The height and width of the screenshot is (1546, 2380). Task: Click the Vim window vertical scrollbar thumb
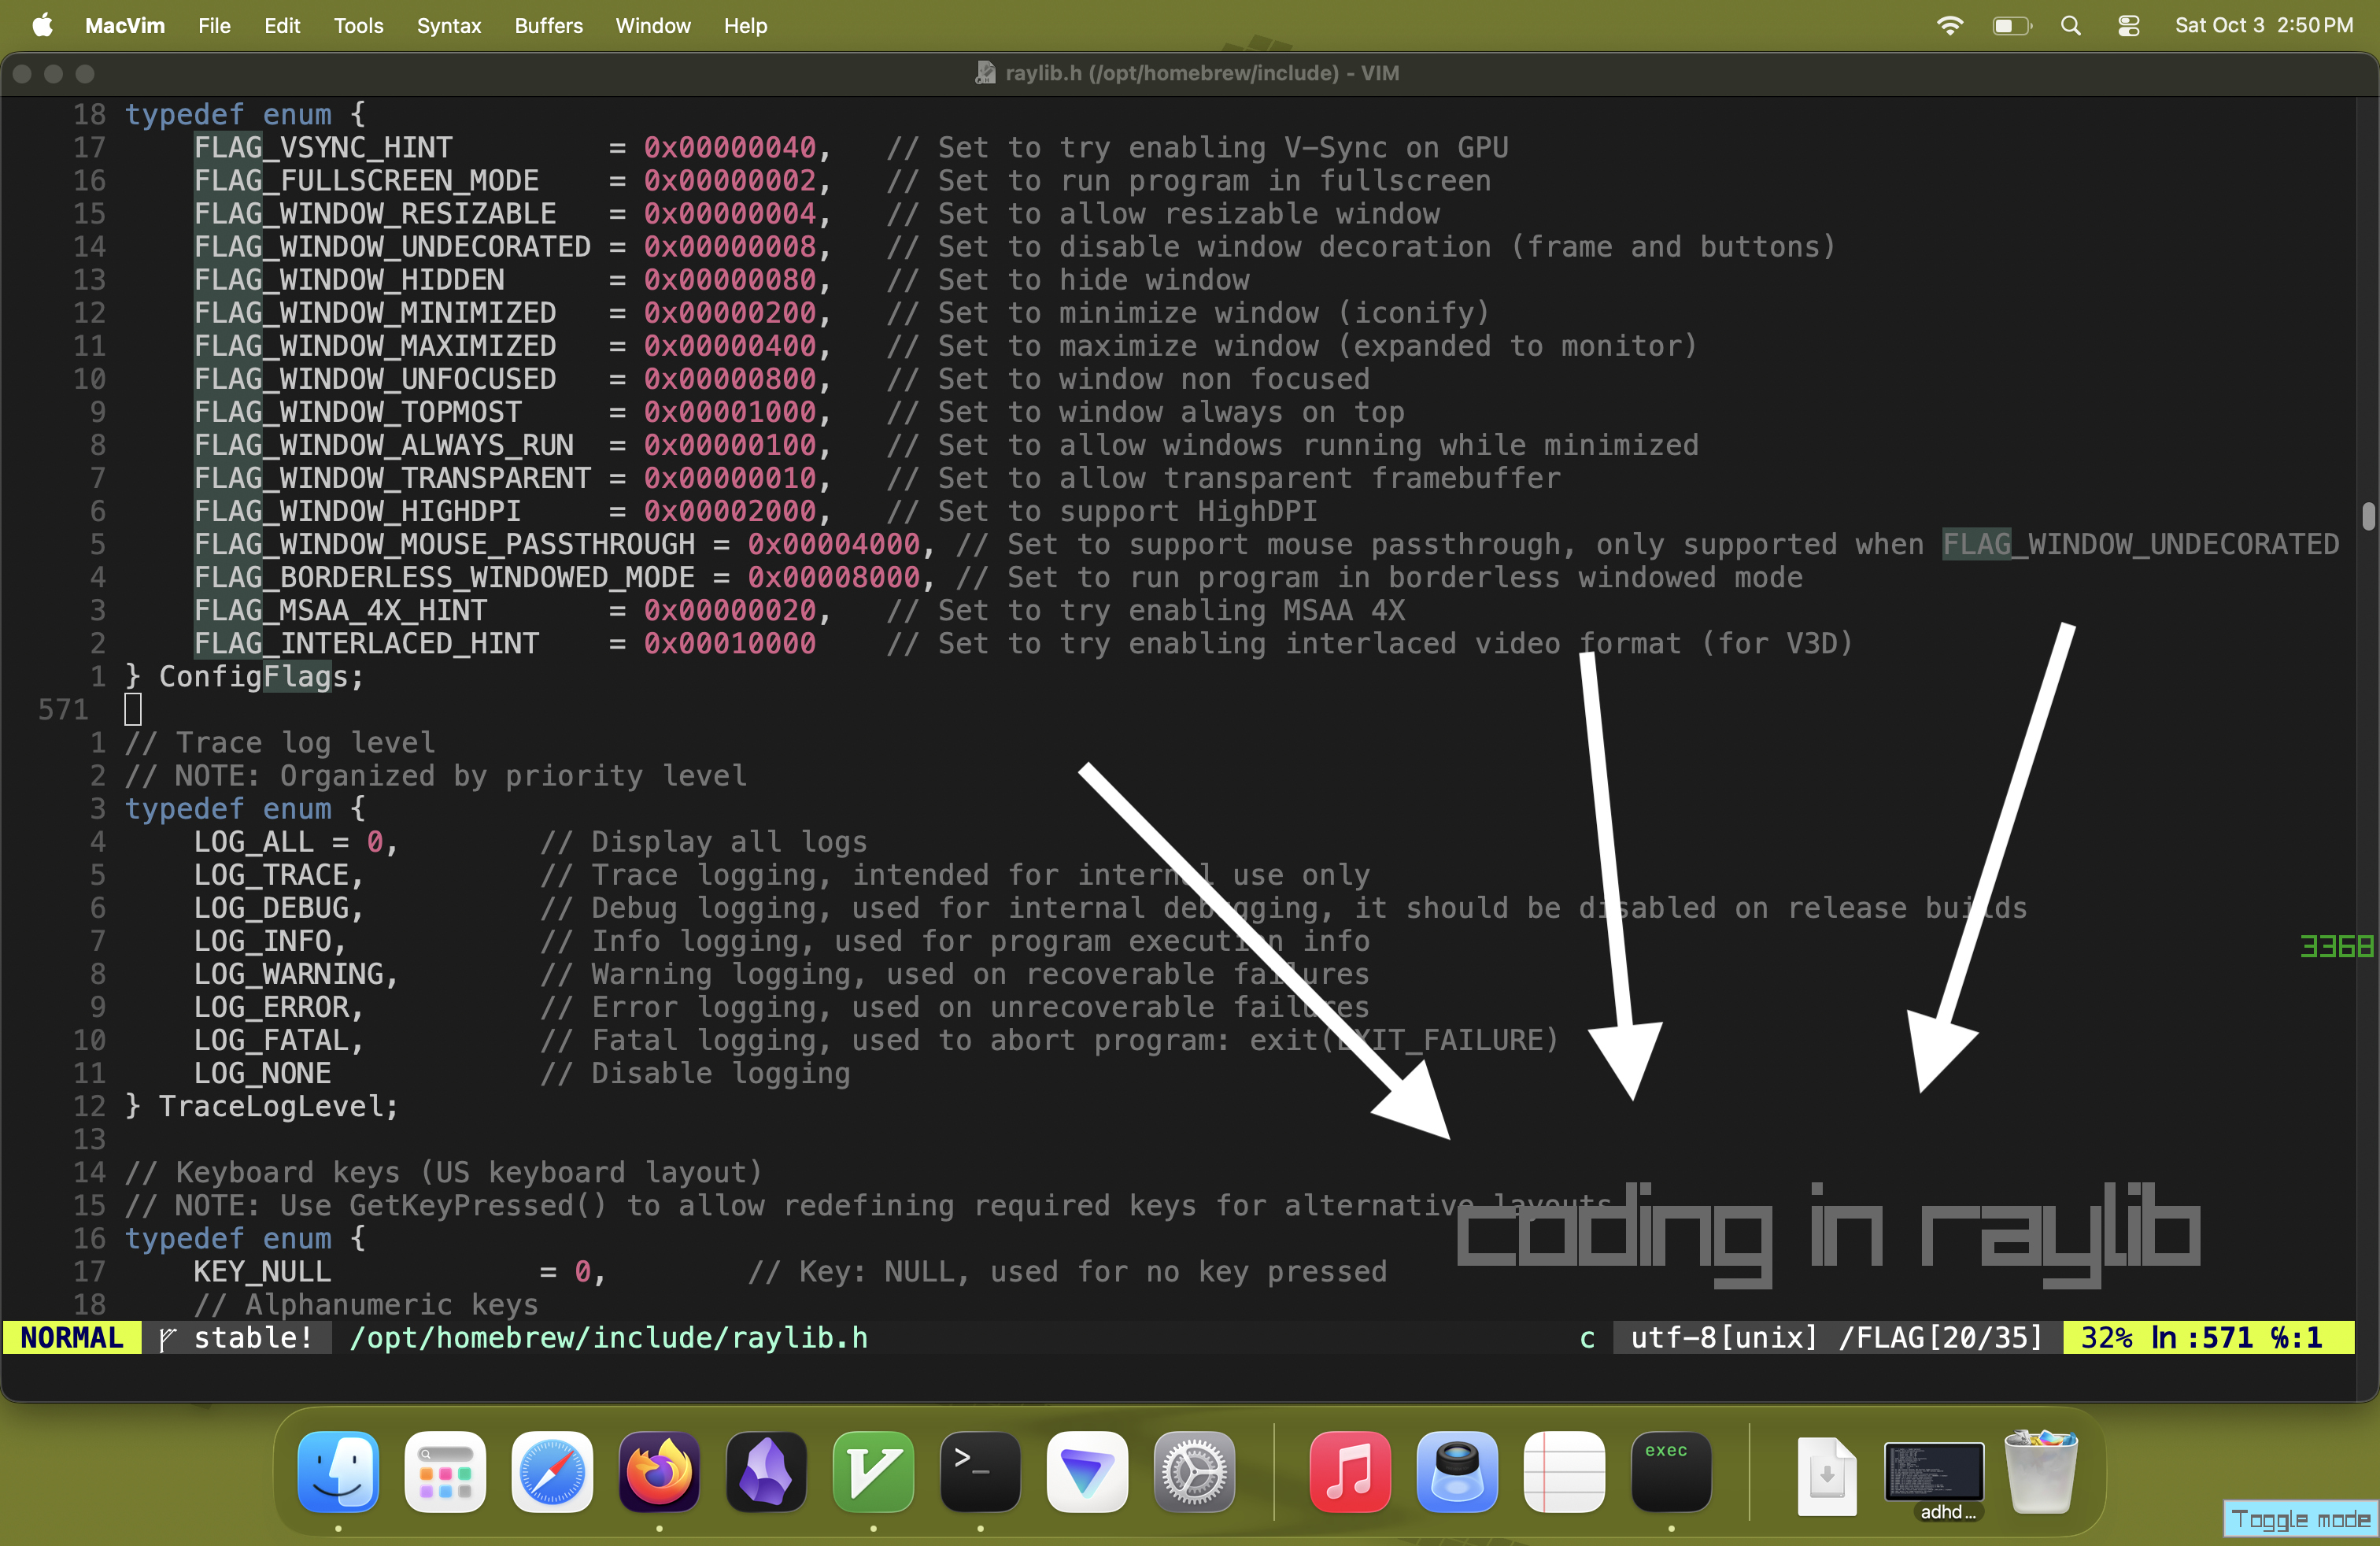[x=2368, y=516]
